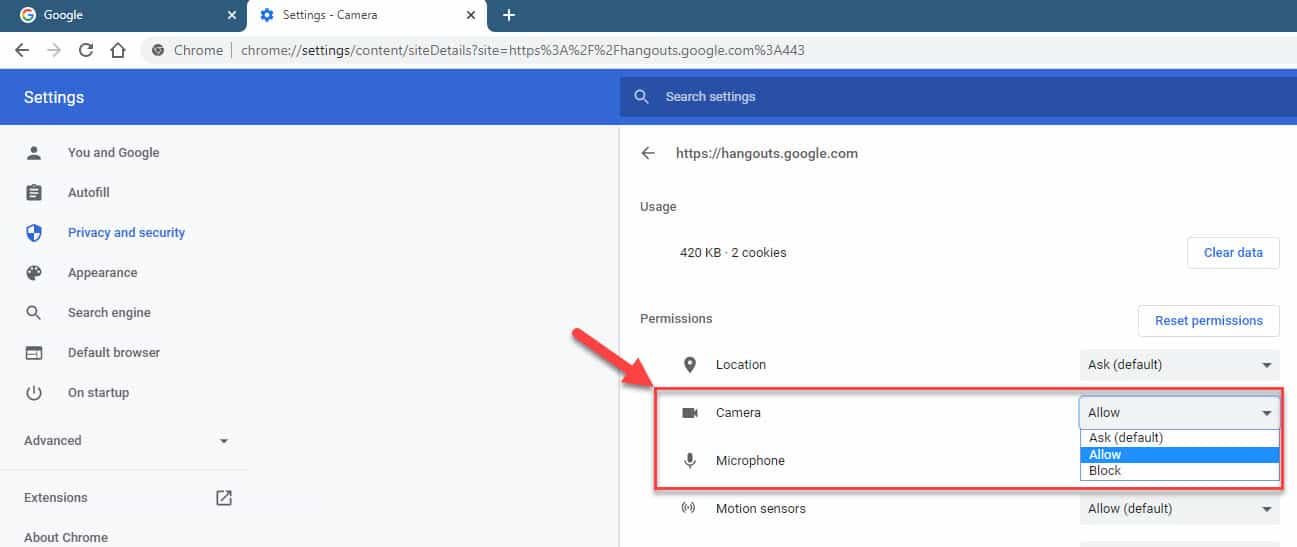1297x547 pixels.
Task: Open Privacy and security settings
Action: point(126,233)
